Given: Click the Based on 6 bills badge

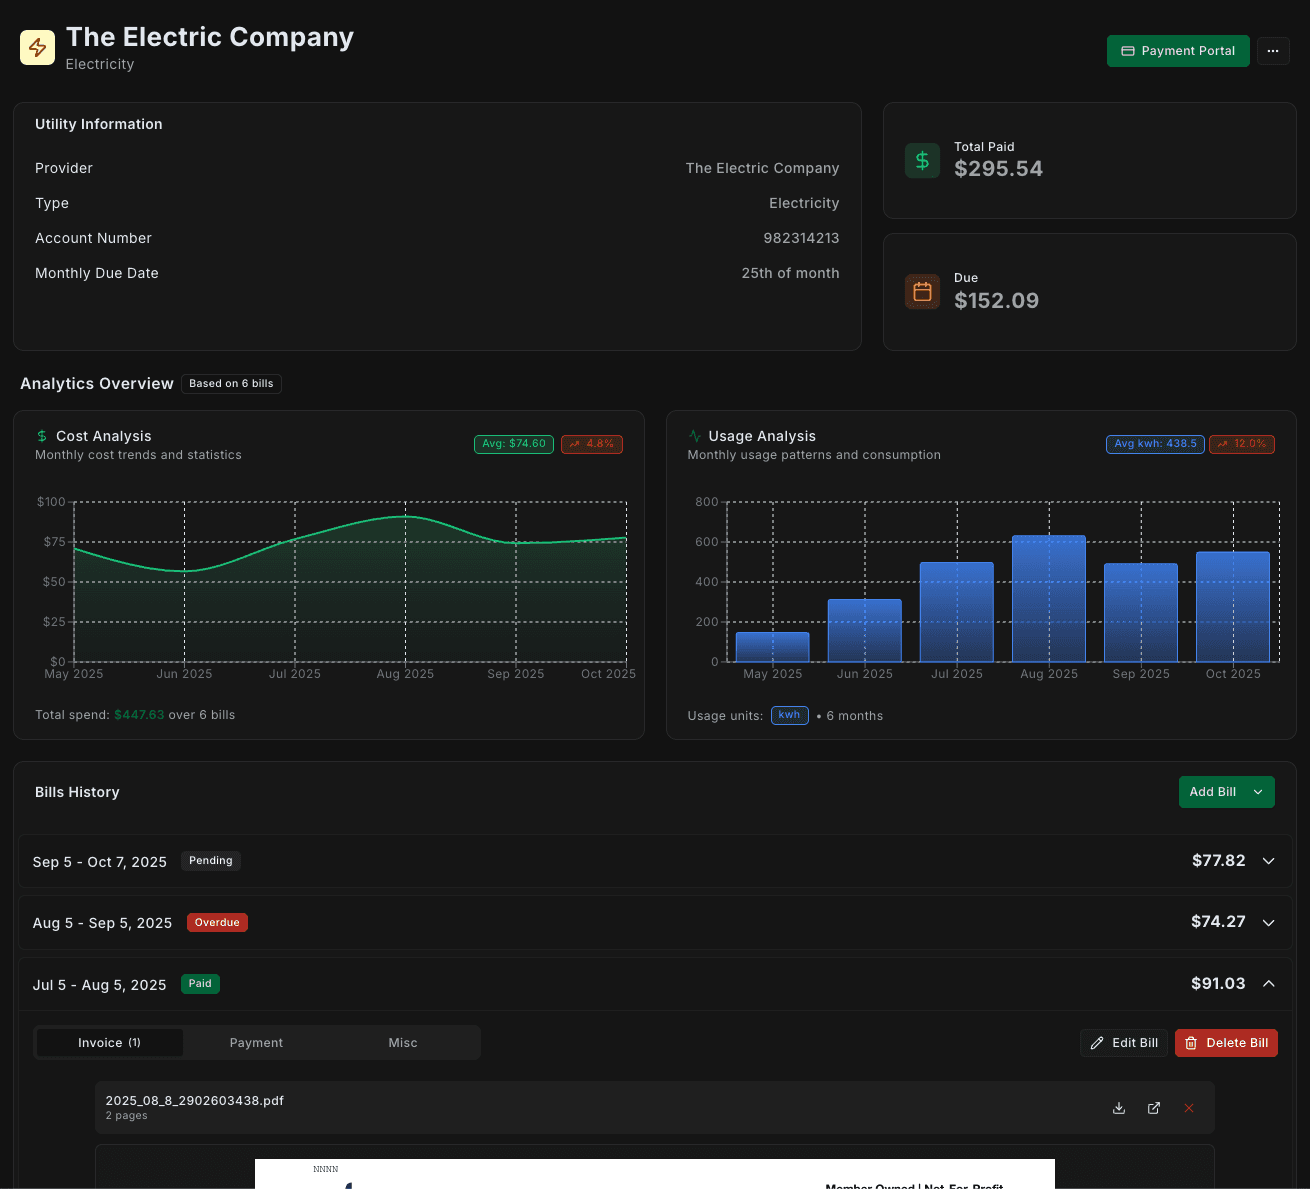Looking at the screenshot, I should (231, 383).
